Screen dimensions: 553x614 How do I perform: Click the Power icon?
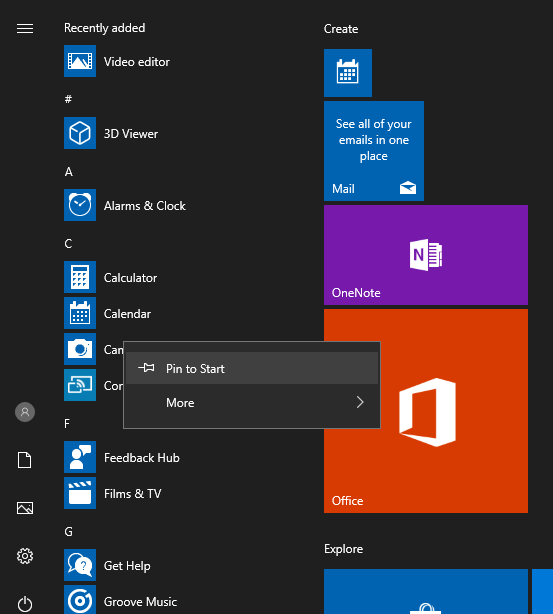pyautogui.click(x=25, y=604)
